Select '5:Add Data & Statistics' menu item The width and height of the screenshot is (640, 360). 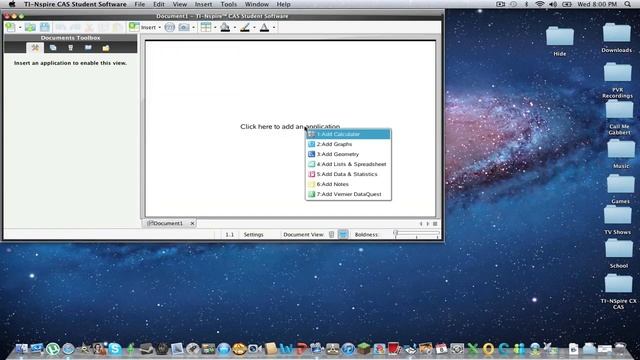point(349,174)
